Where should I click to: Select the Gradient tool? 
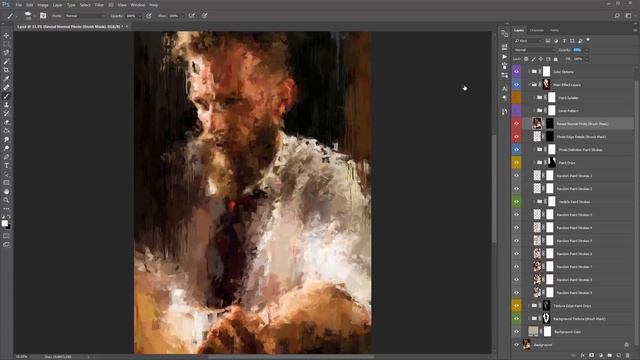pos(6,131)
